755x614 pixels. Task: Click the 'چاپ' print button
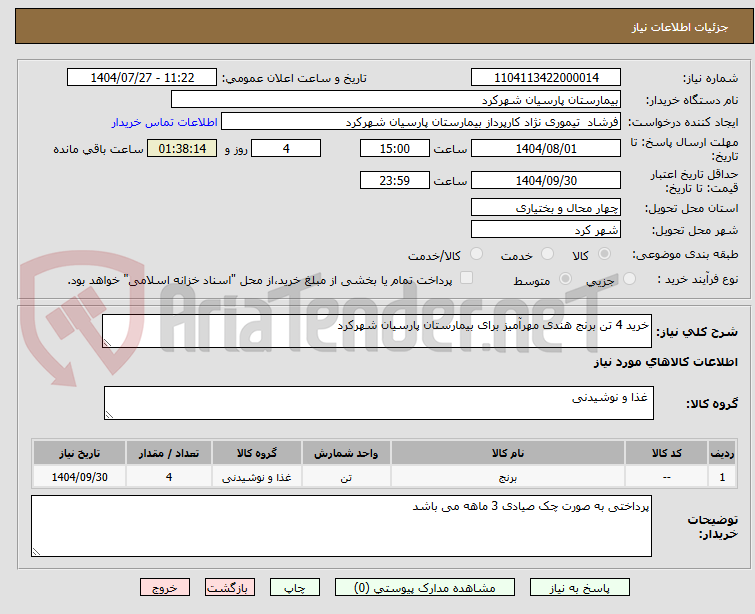click(295, 588)
